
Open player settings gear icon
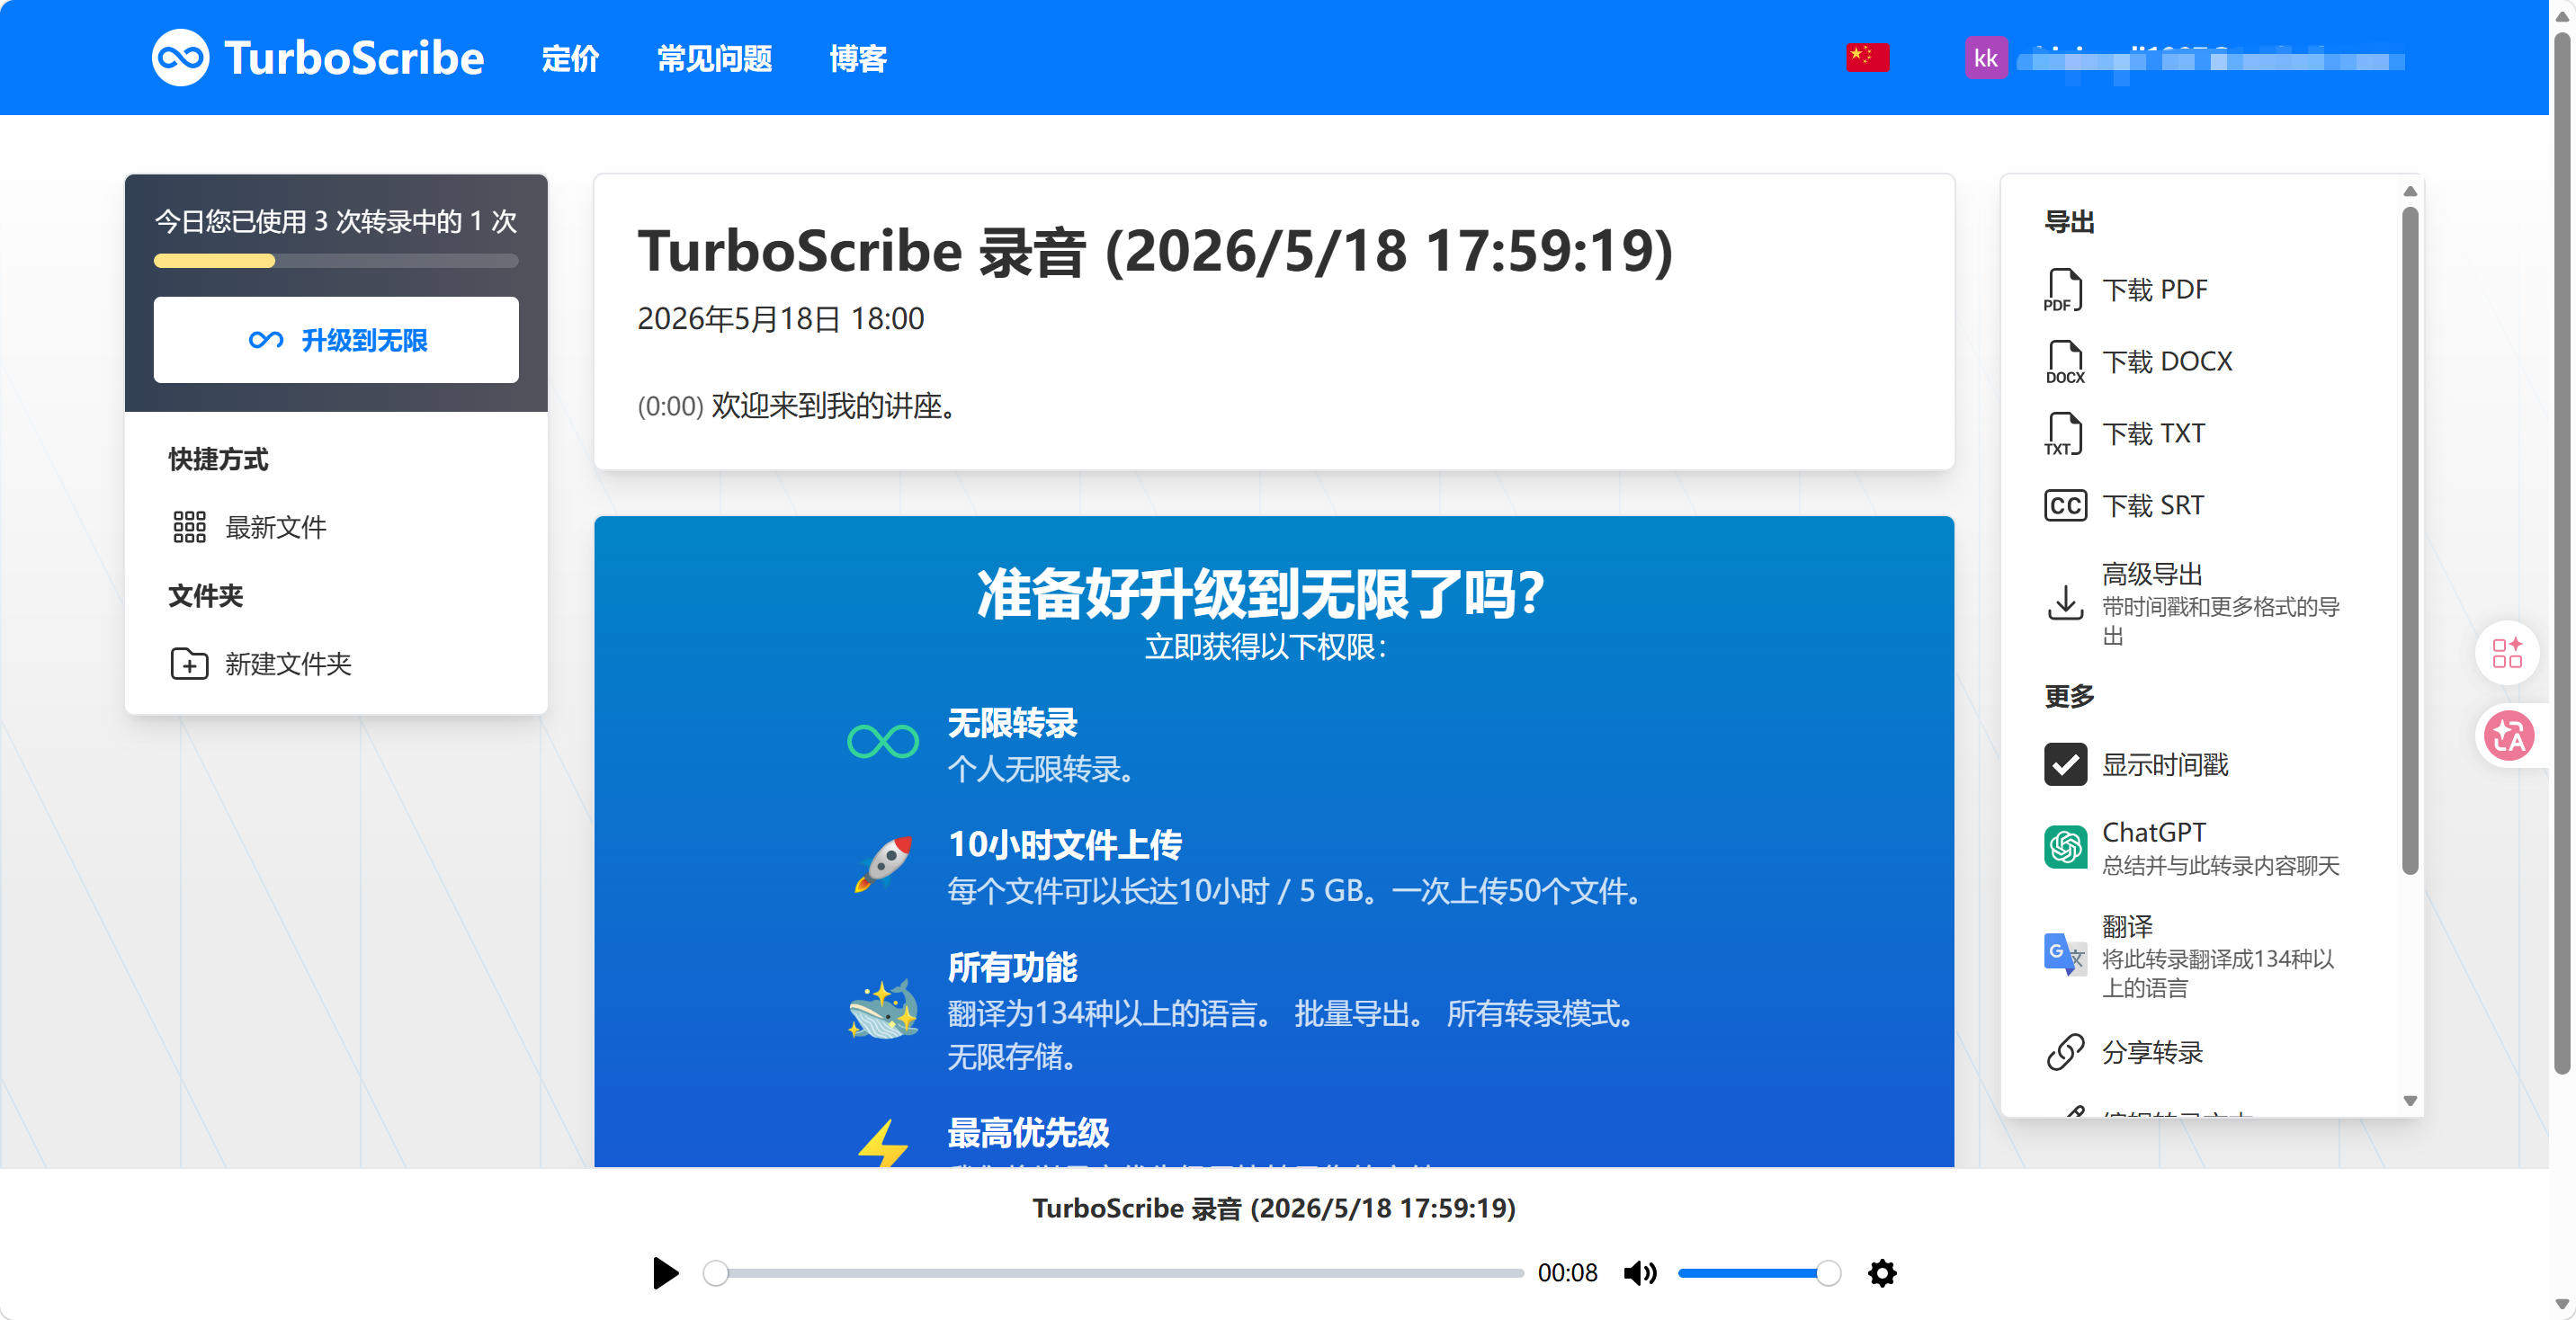1882,1273
